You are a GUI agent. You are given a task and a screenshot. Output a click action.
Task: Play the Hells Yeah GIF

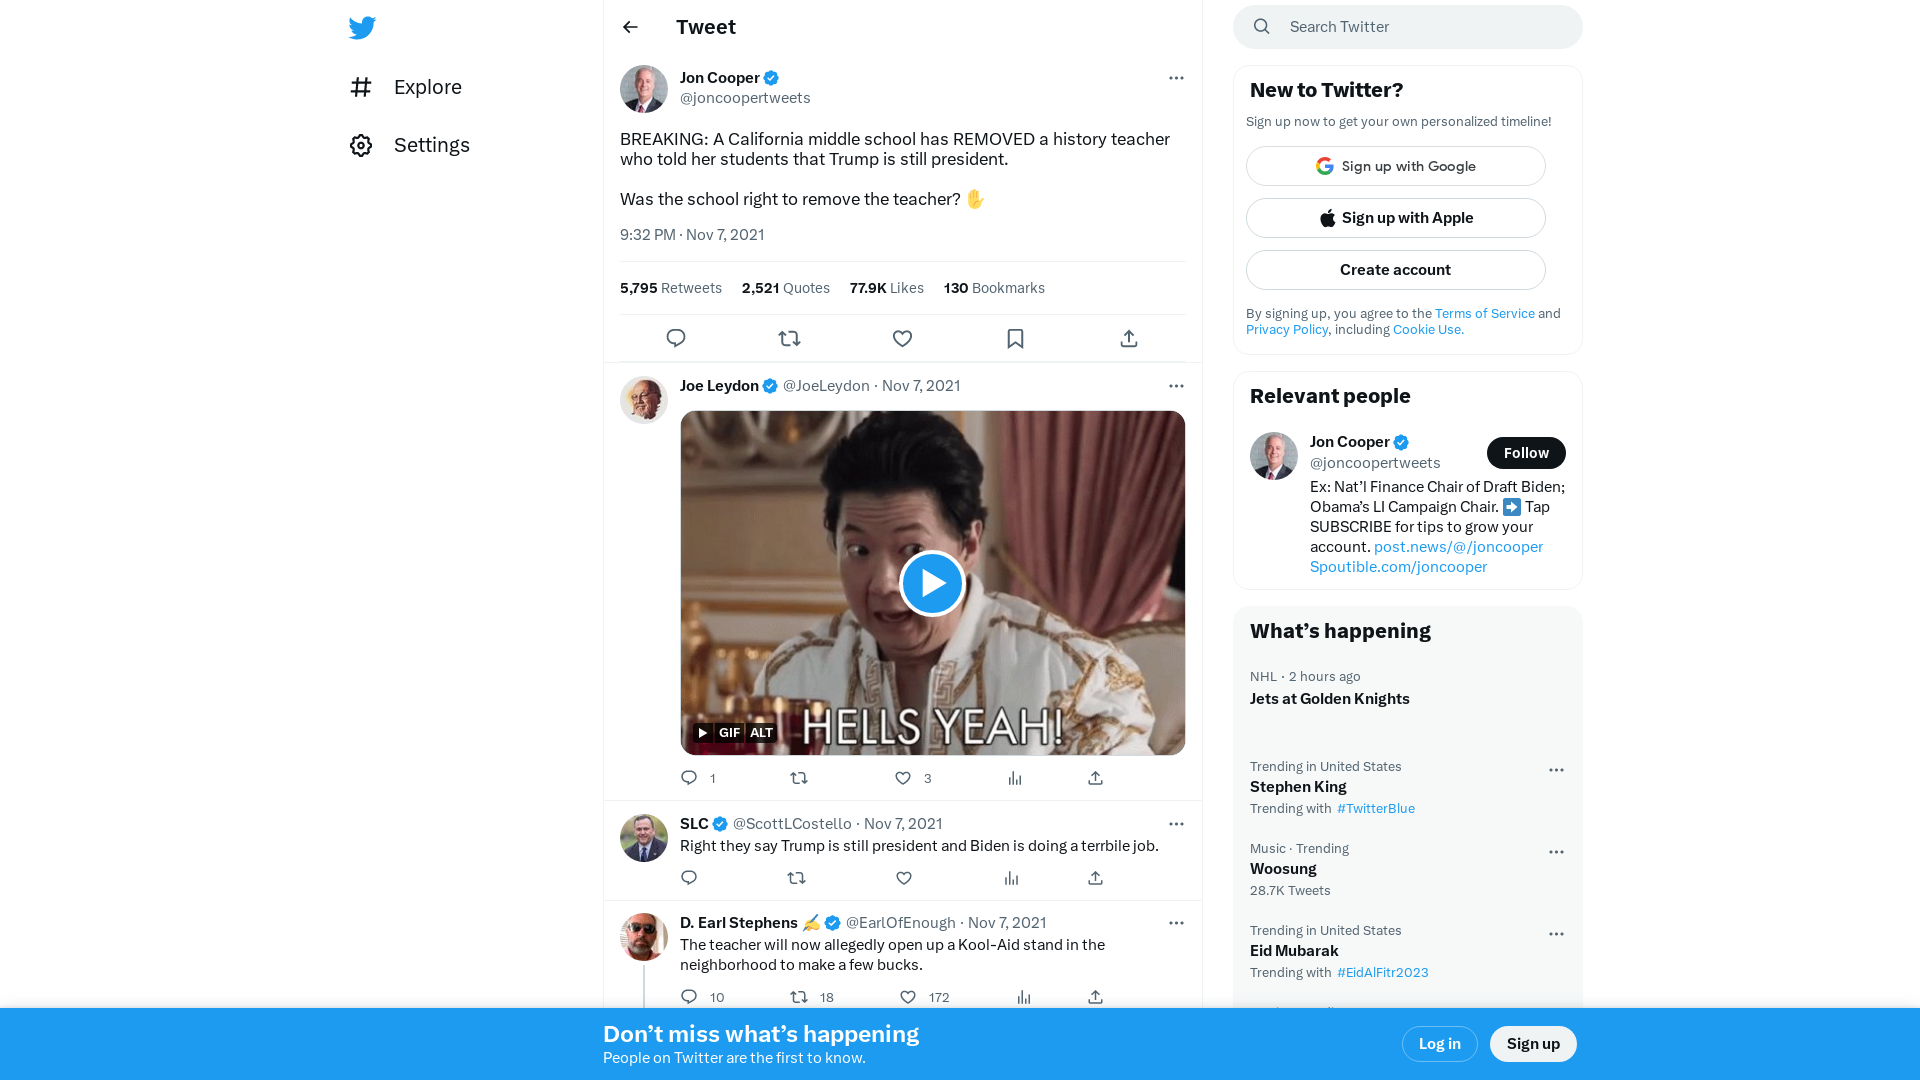932,584
